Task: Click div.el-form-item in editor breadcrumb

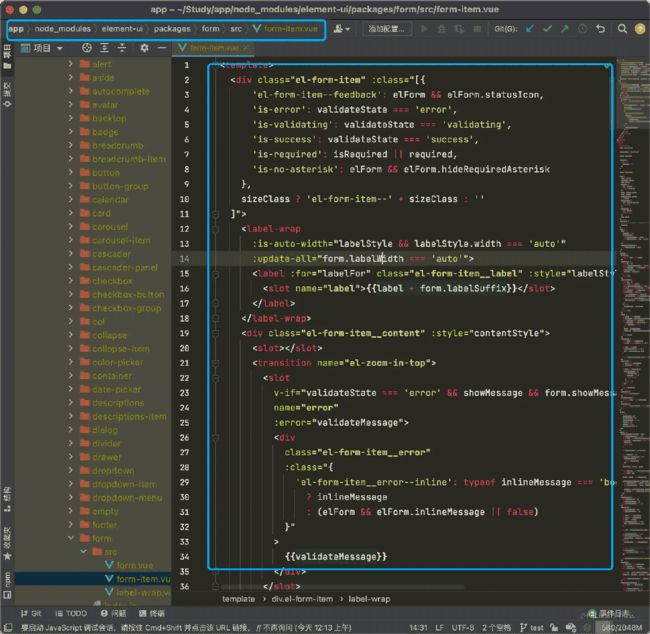Action: pos(302,599)
